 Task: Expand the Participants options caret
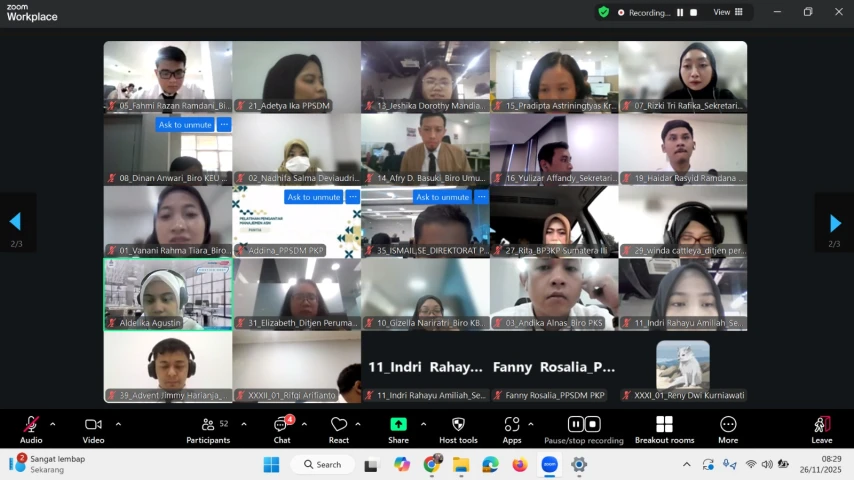244,424
